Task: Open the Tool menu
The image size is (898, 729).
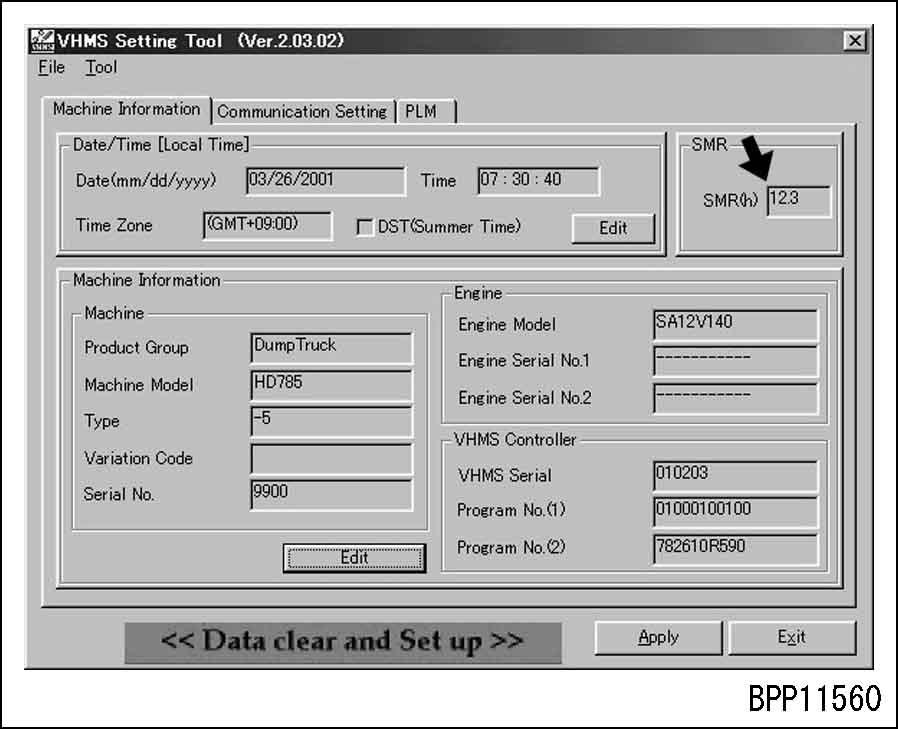Action: click(x=101, y=68)
